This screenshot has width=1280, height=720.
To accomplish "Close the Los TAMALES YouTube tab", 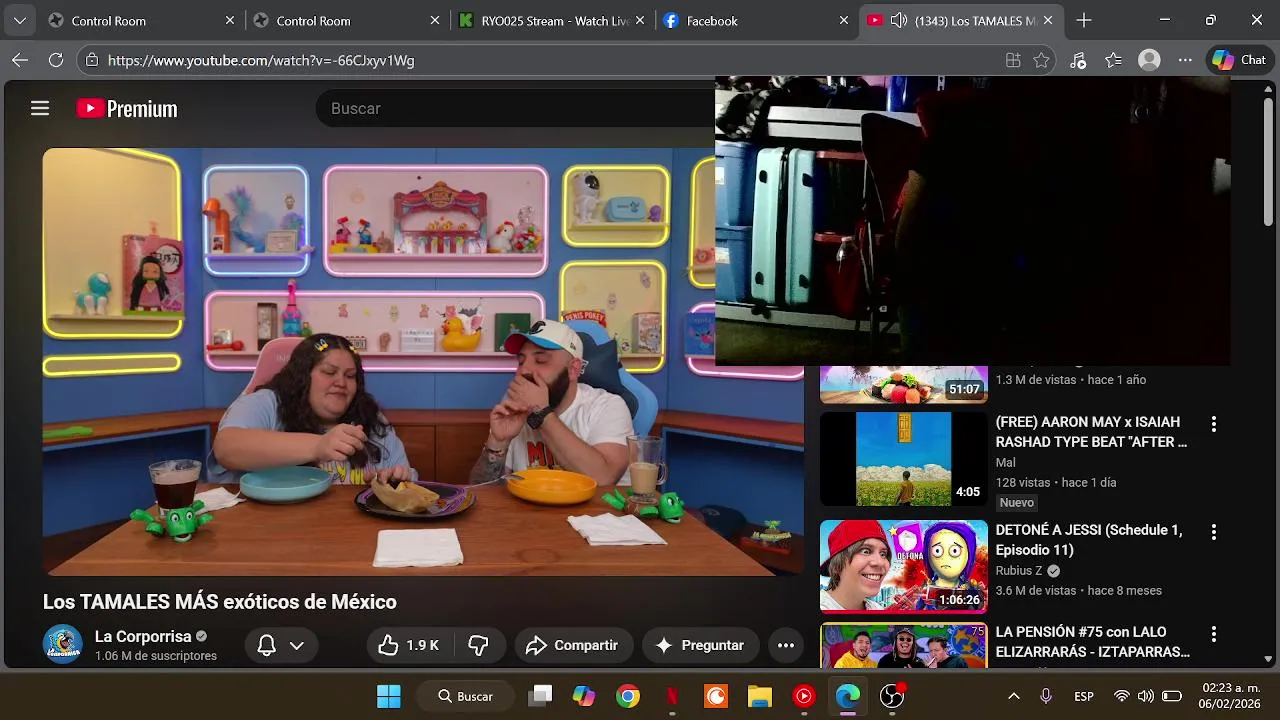I will [x=1048, y=20].
